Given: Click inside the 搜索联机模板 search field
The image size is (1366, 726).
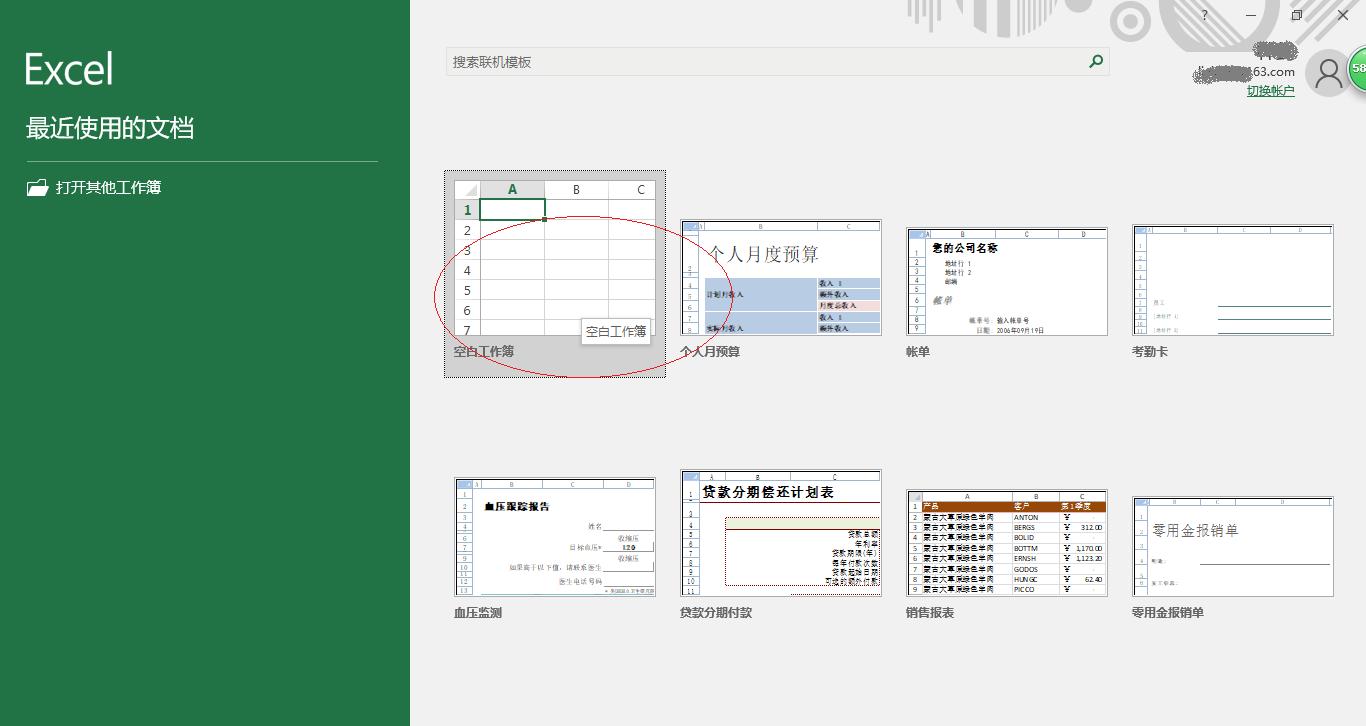Looking at the screenshot, I should tap(700, 61).
